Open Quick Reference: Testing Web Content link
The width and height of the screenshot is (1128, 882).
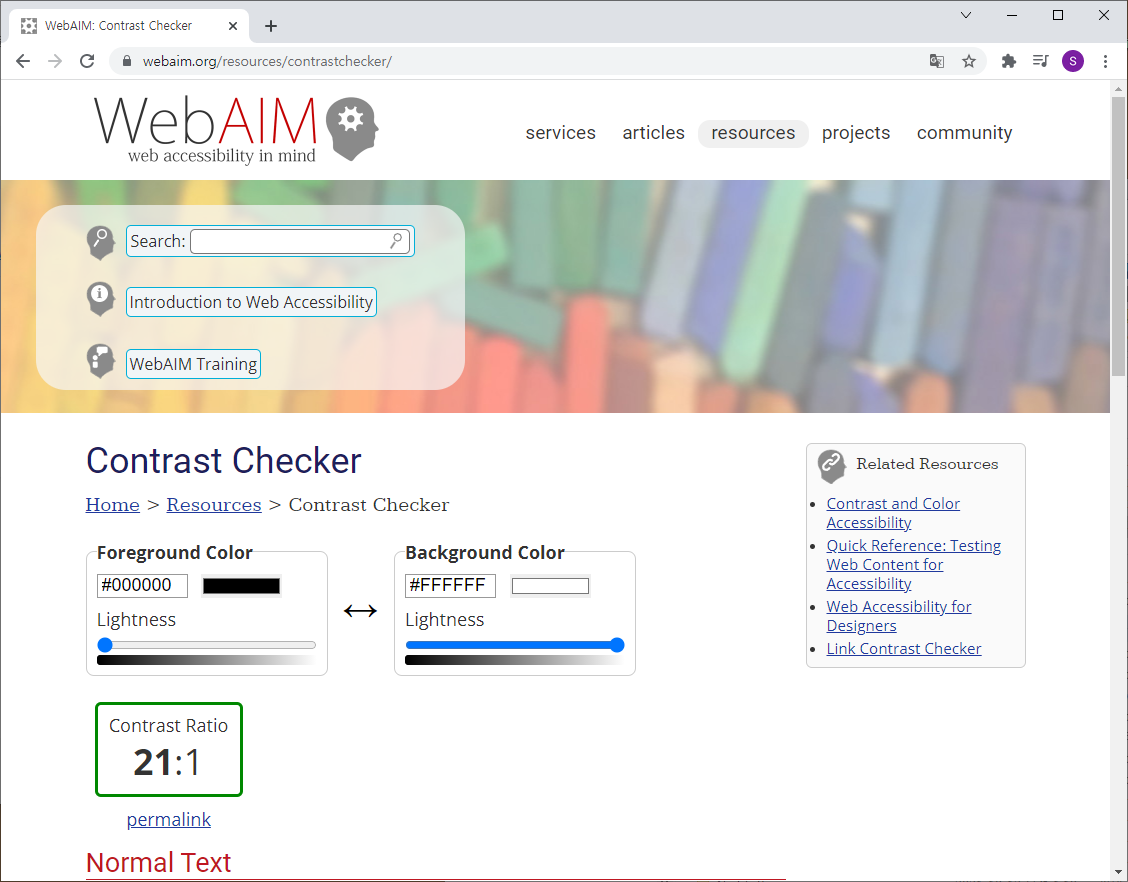point(914,565)
